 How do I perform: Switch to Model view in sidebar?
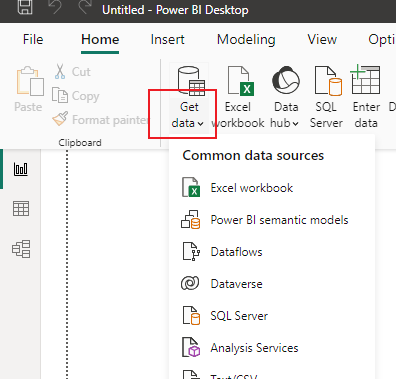pos(21,249)
